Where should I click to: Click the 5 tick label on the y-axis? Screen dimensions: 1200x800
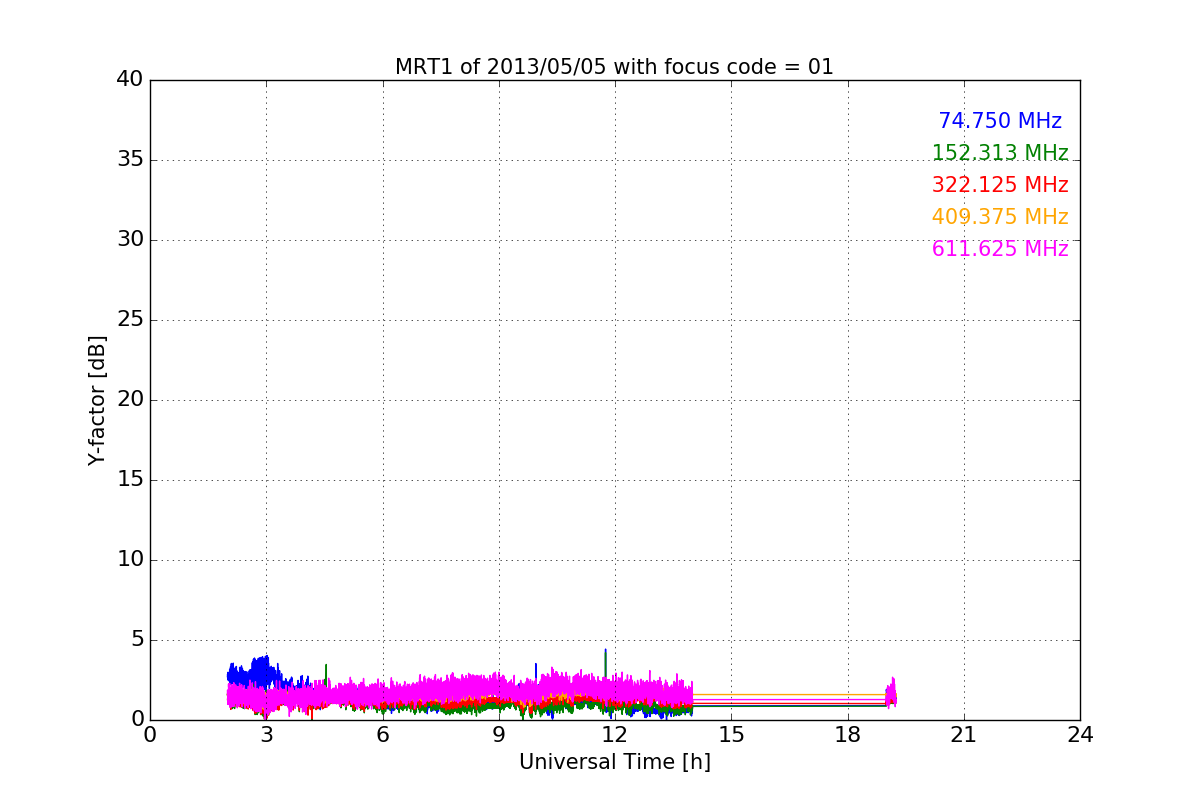(x=137, y=640)
